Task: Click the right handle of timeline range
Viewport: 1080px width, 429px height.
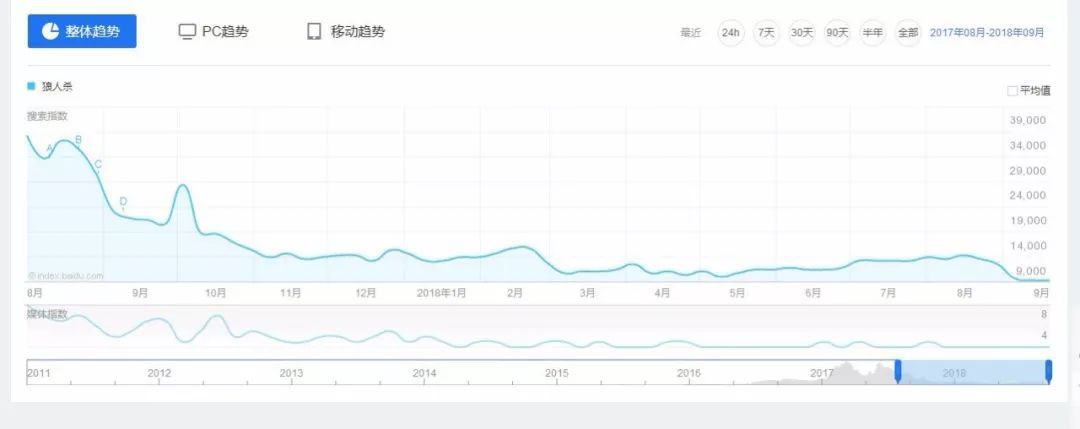Action: pos(1048,370)
